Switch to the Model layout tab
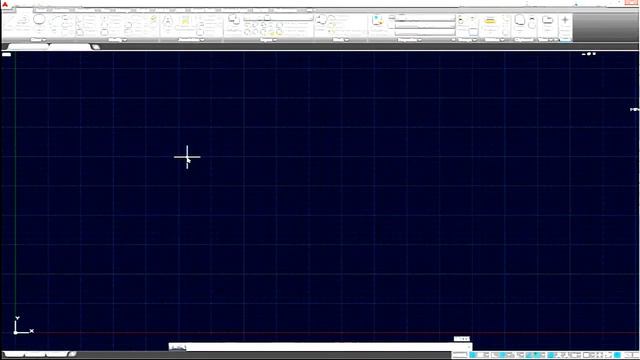Viewport: 640px width, 360px height. click(13, 354)
